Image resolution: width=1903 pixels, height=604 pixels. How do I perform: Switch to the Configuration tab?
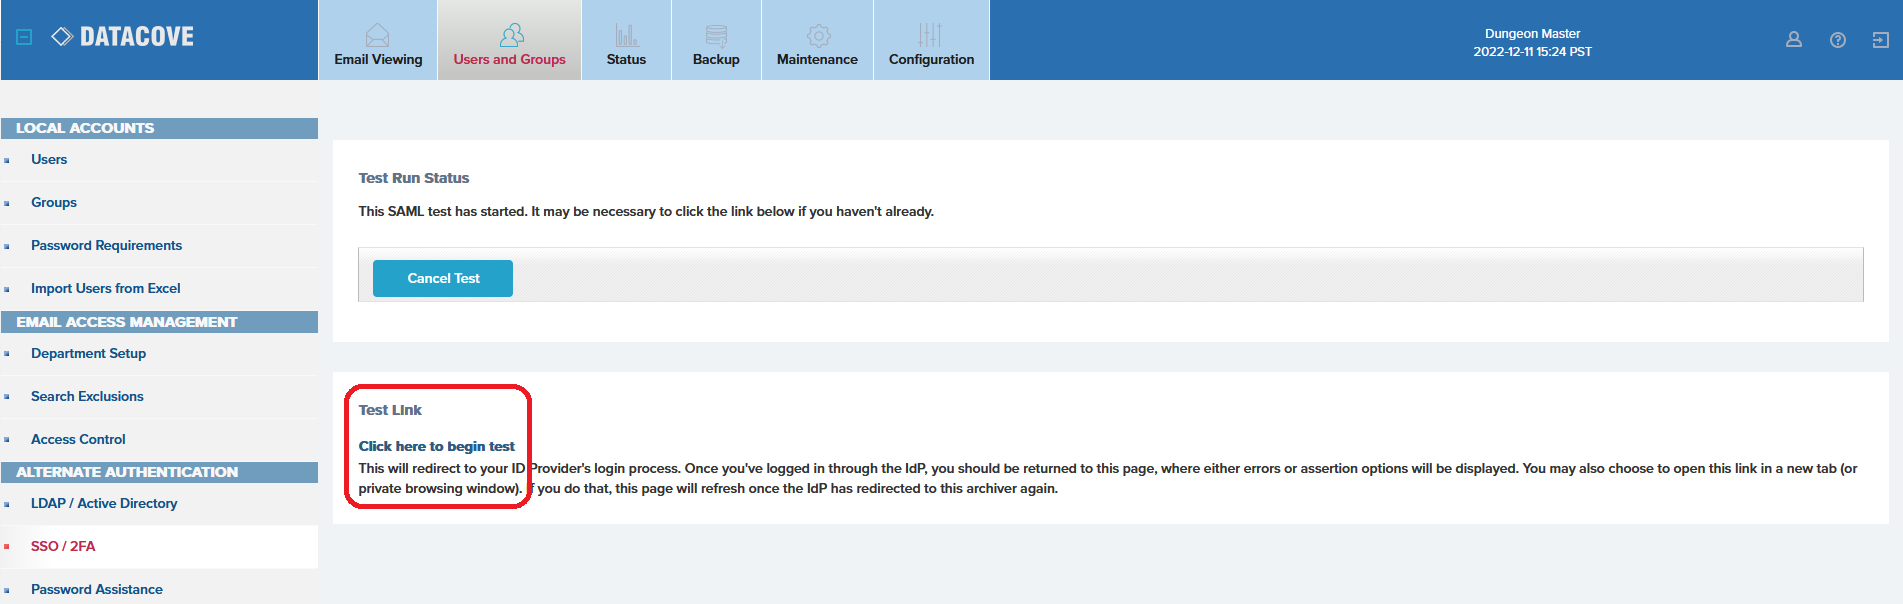coord(931,41)
